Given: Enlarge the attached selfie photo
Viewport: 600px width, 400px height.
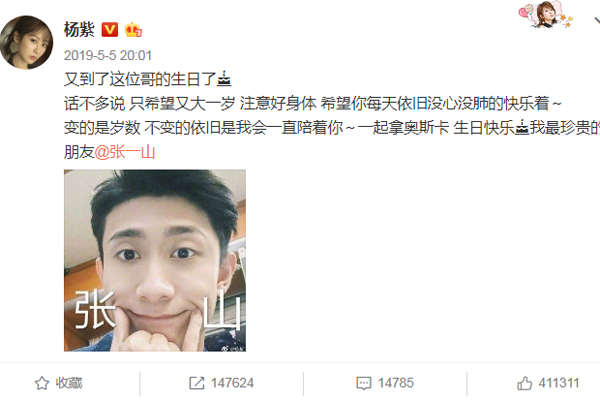Looking at the screenshot, I should (x=155, y=260).
